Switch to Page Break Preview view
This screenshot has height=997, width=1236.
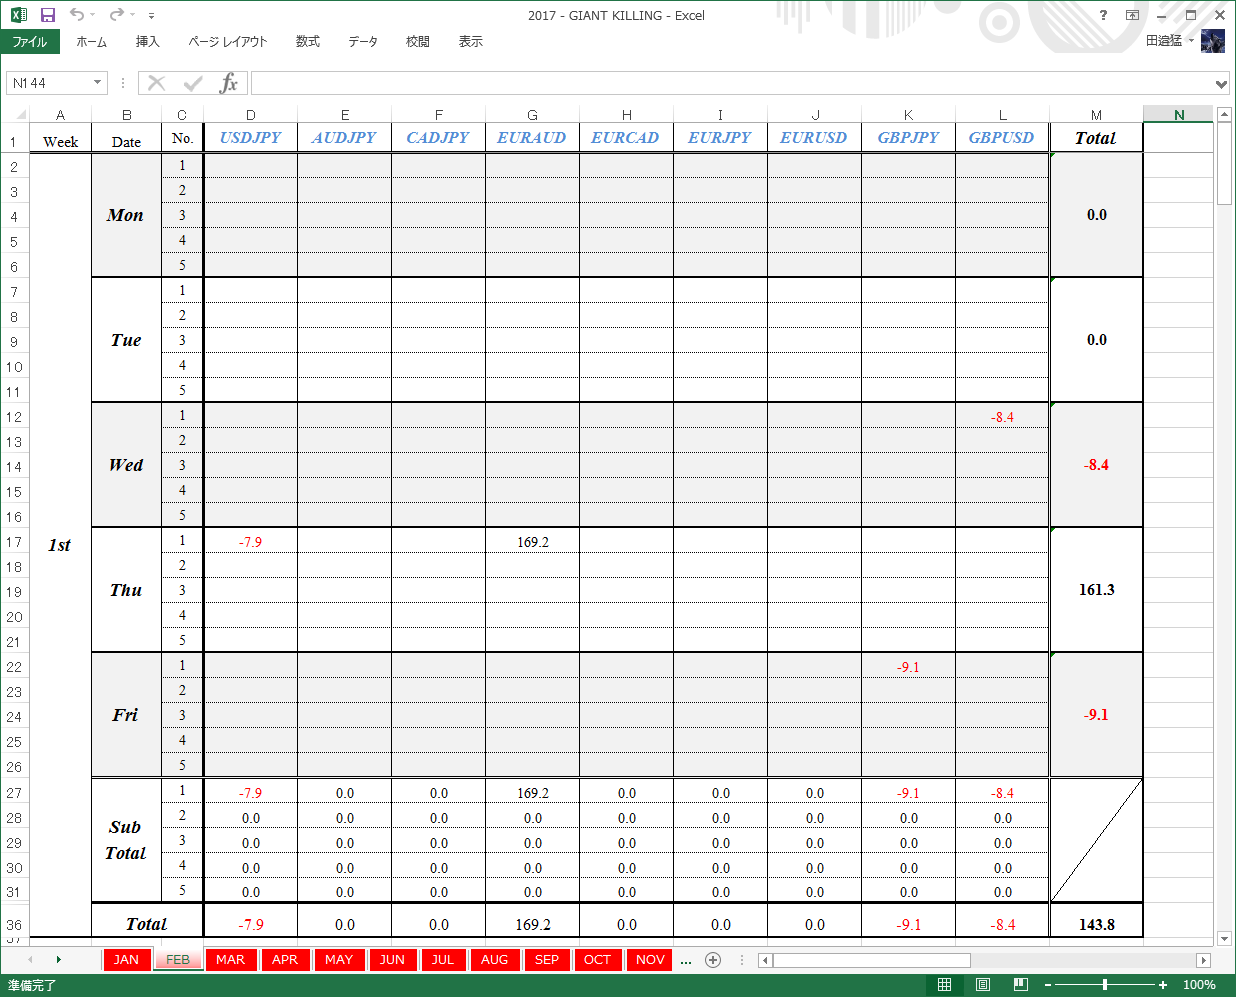click(1021, 985)
